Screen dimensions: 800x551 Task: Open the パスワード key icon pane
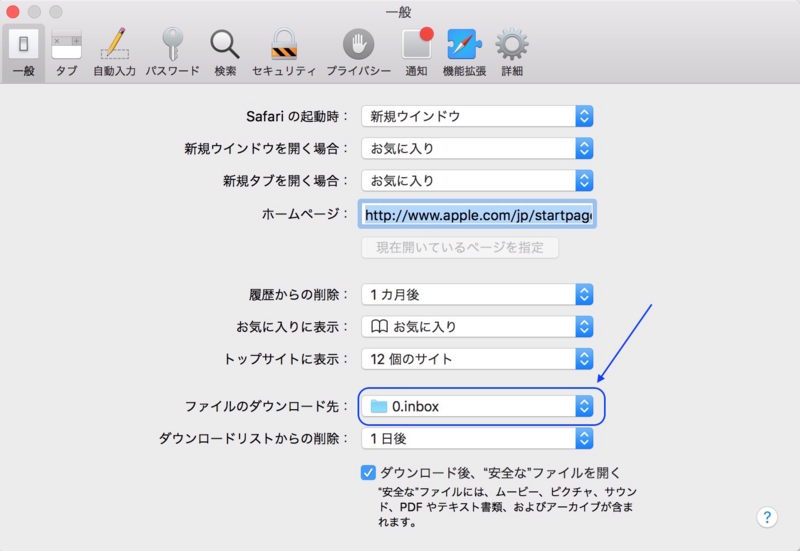172,53
